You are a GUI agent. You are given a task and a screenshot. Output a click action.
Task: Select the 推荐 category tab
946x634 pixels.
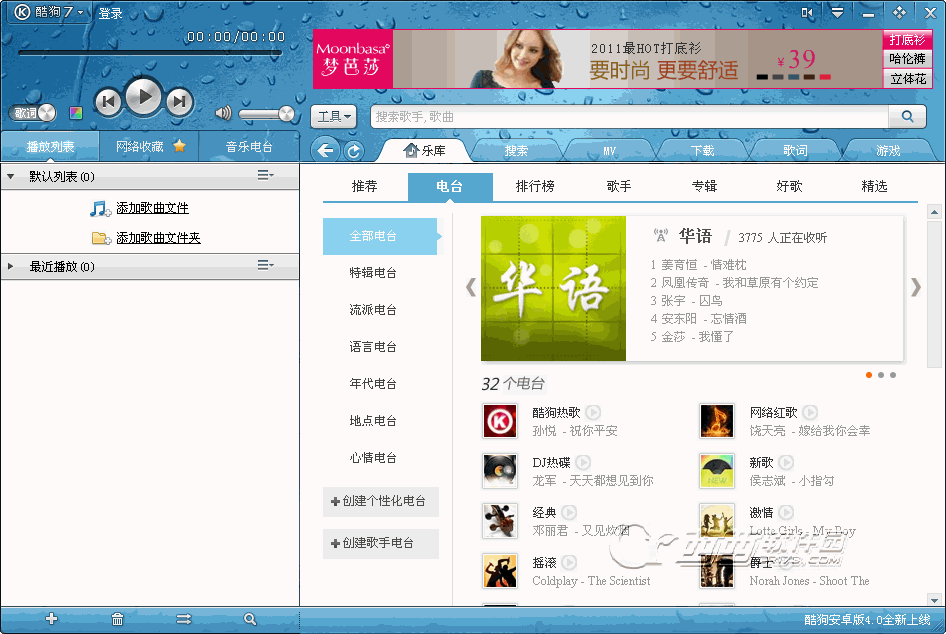coord(364,186)
